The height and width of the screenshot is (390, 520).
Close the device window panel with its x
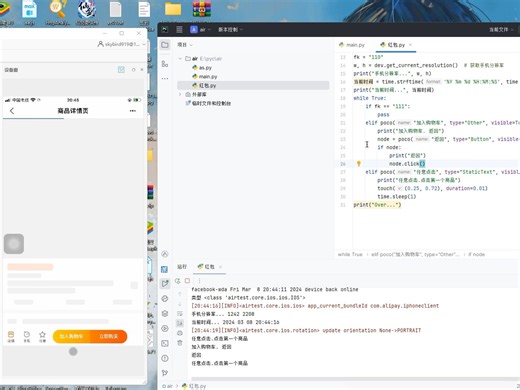point(142,70)
